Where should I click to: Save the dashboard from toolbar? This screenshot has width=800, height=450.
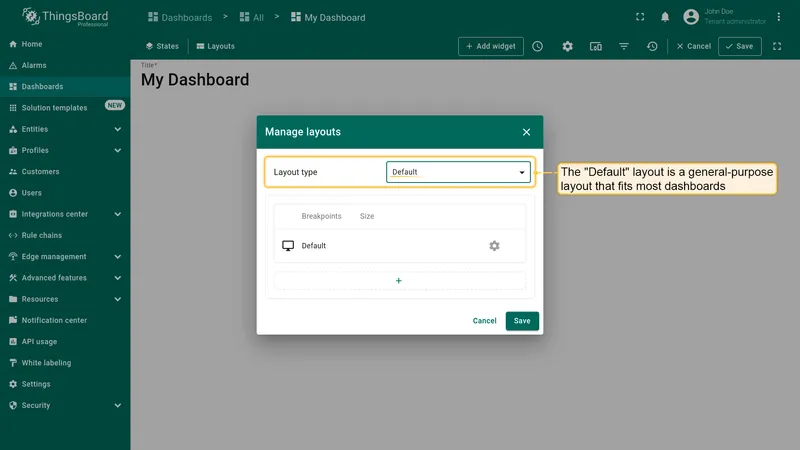(x=740, y=46)
